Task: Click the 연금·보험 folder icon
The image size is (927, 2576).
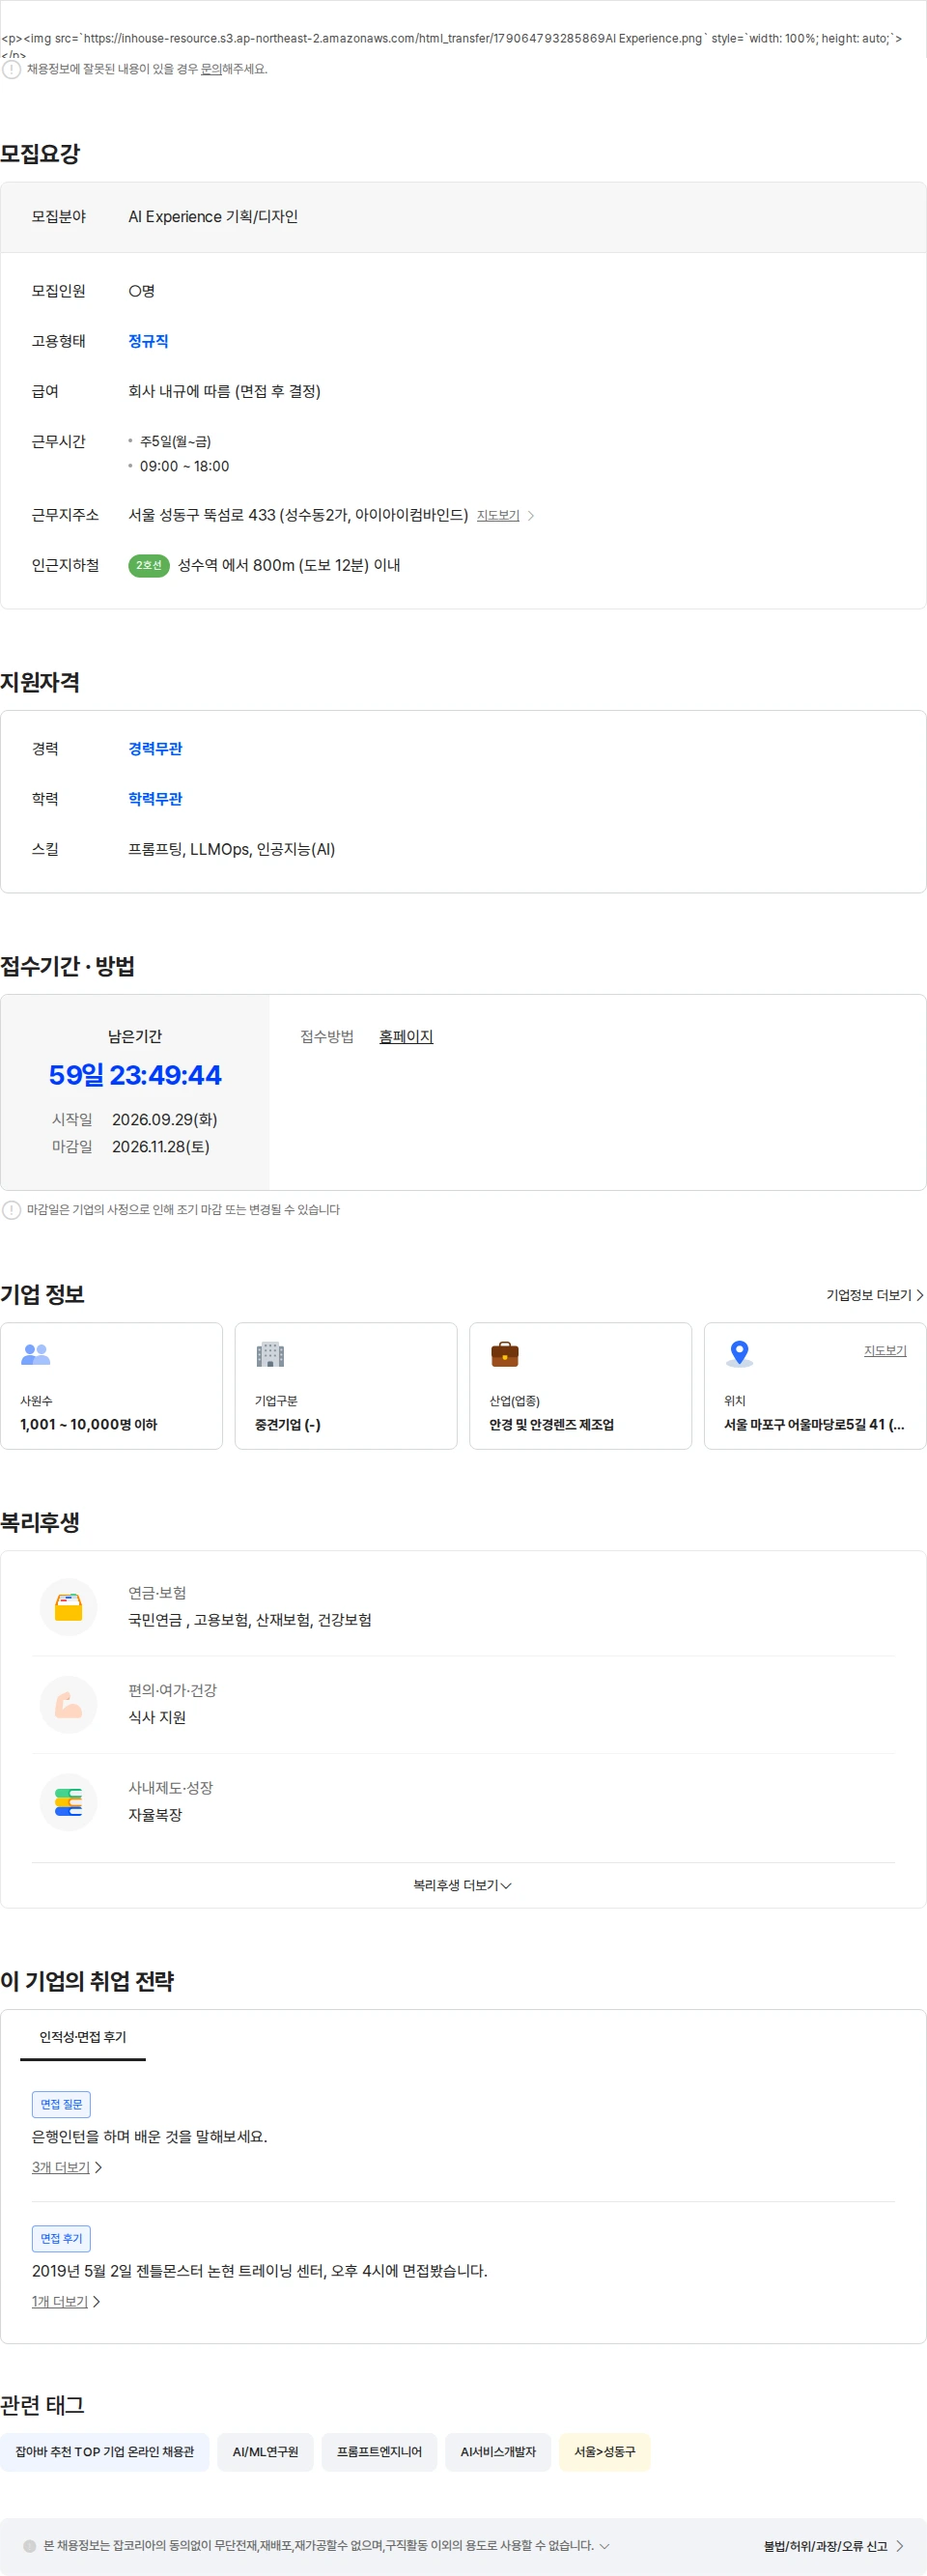Action: 69,1607
